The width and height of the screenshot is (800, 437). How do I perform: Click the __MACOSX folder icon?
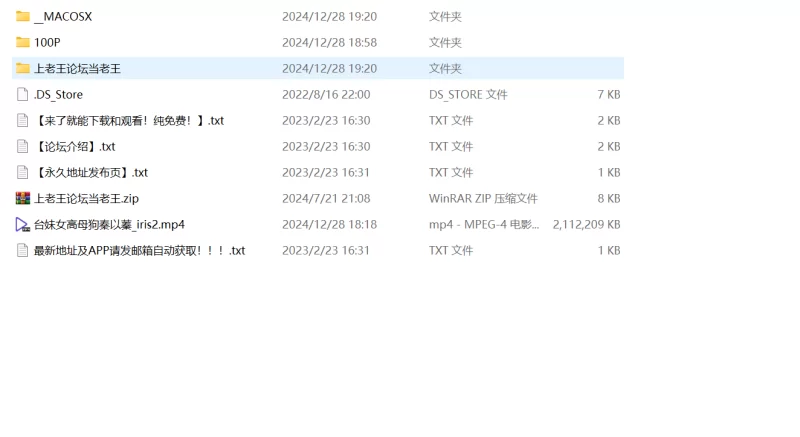pyautogui.click(x=22, y=16)
